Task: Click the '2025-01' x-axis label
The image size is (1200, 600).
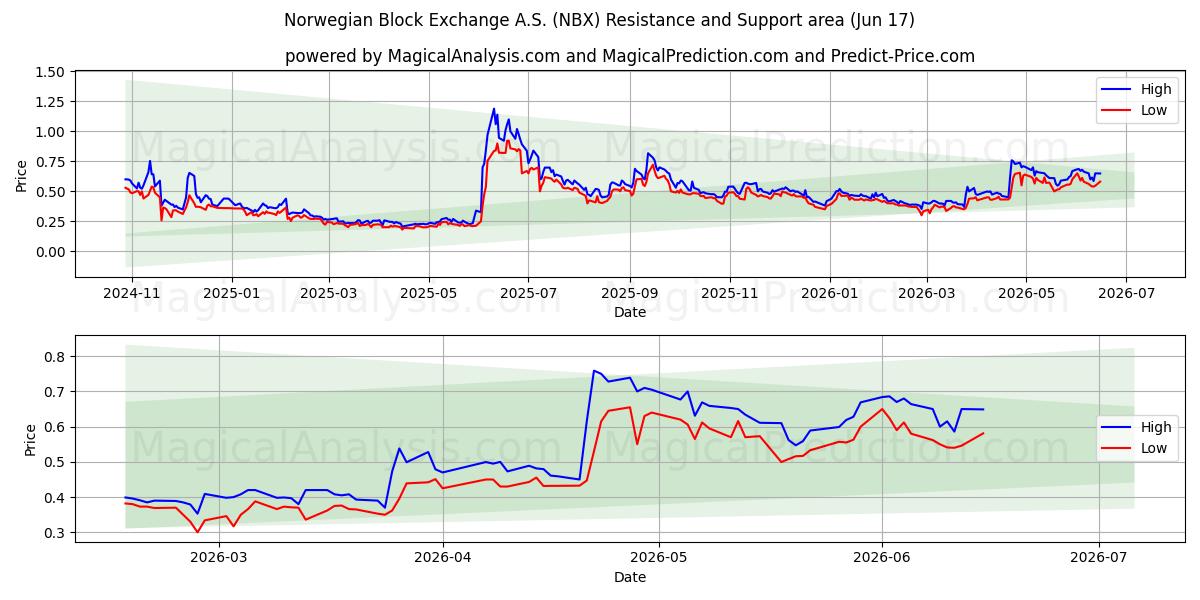Action: pyautogui.click(x=231, y=295)
